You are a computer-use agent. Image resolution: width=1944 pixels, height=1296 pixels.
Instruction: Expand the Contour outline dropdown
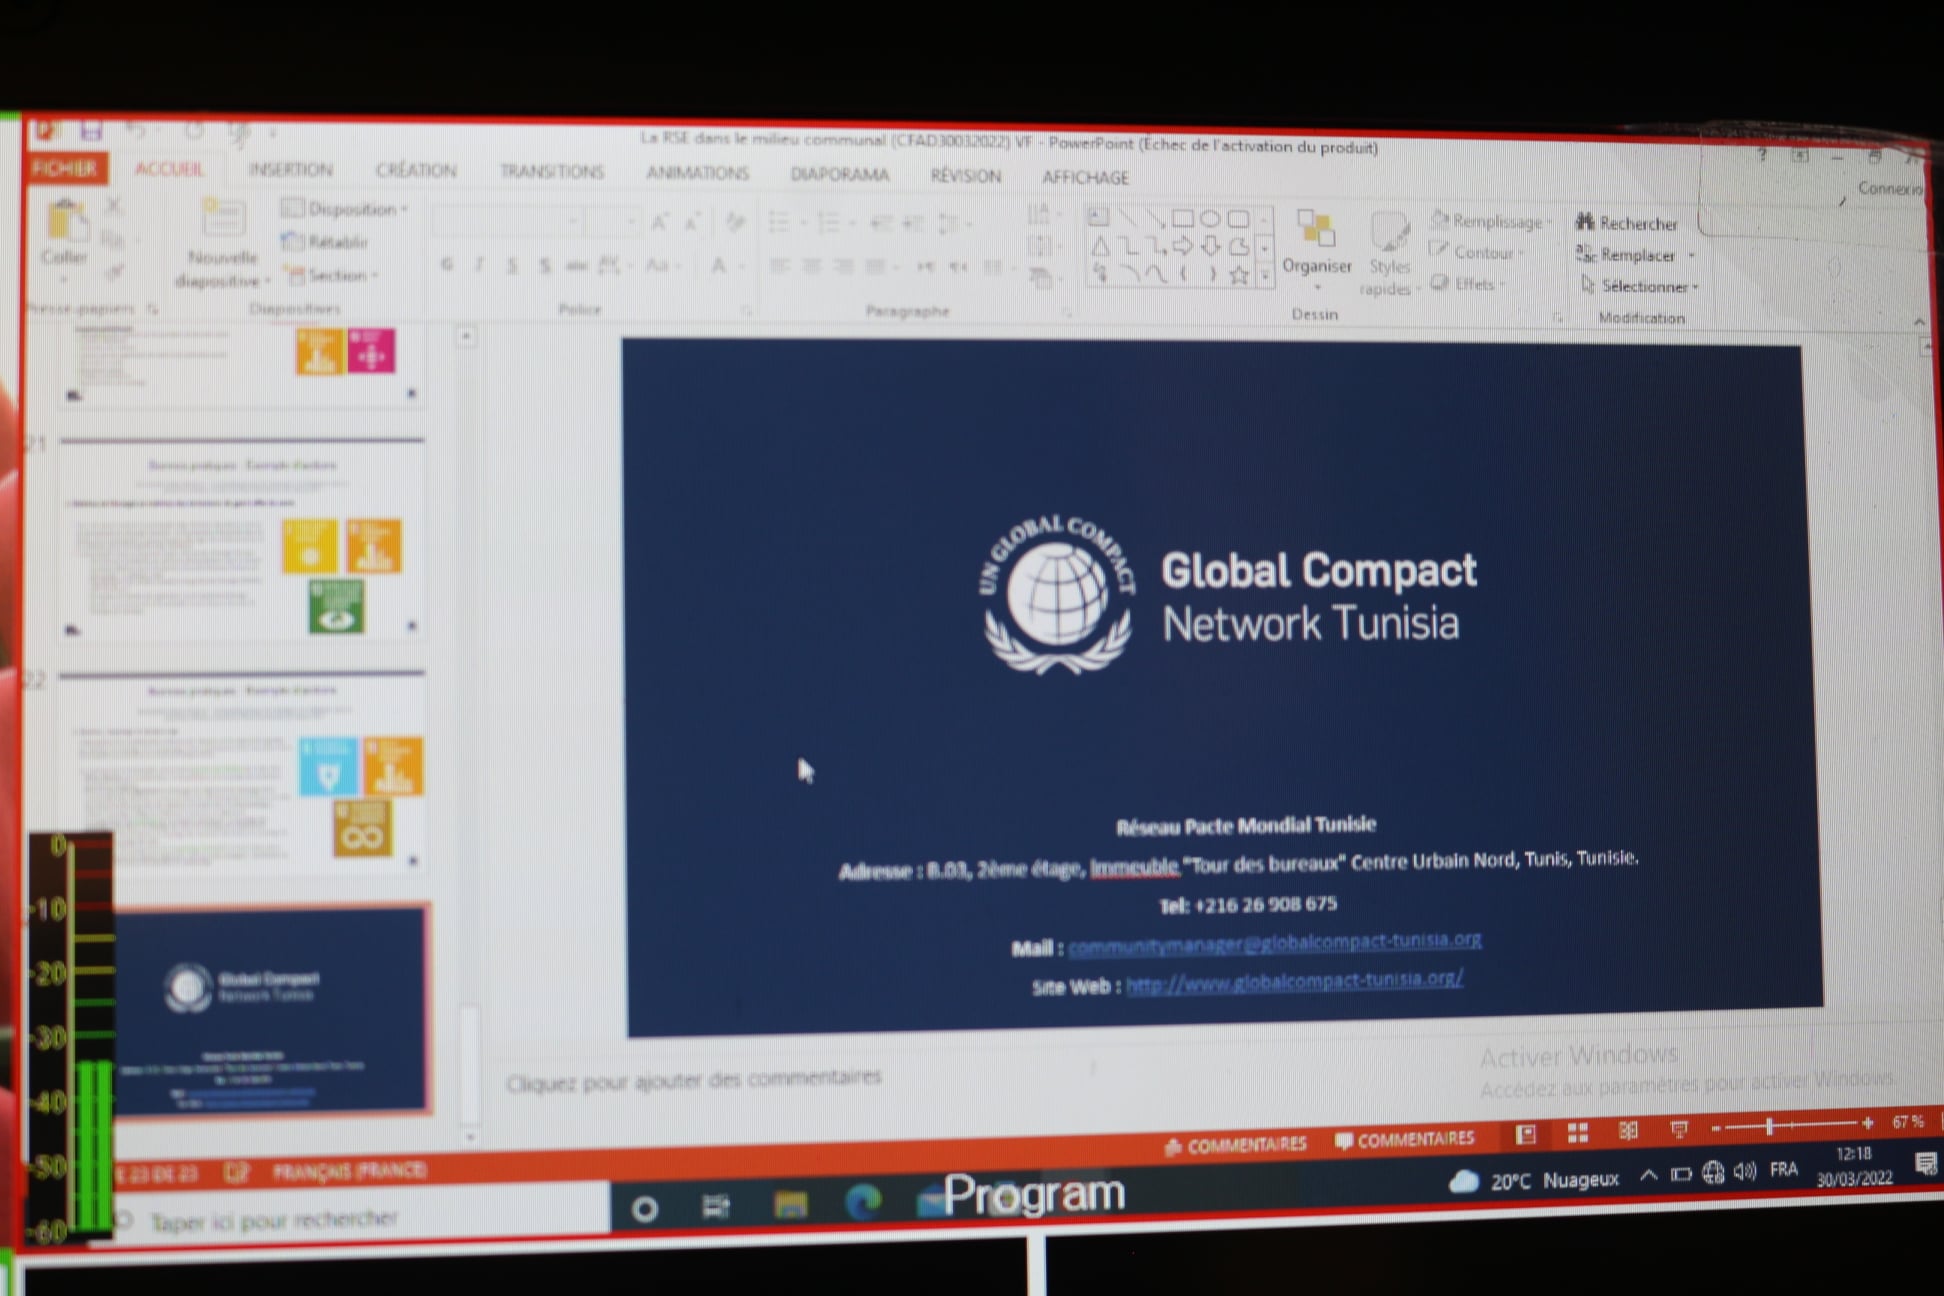click(x=1478, y=252)
